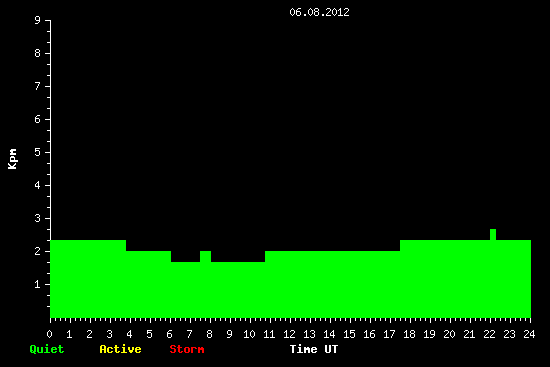Click the hour 10 tick label
Image resolution: width=550 pixels, height=367 pixels.
coord(249,334)
